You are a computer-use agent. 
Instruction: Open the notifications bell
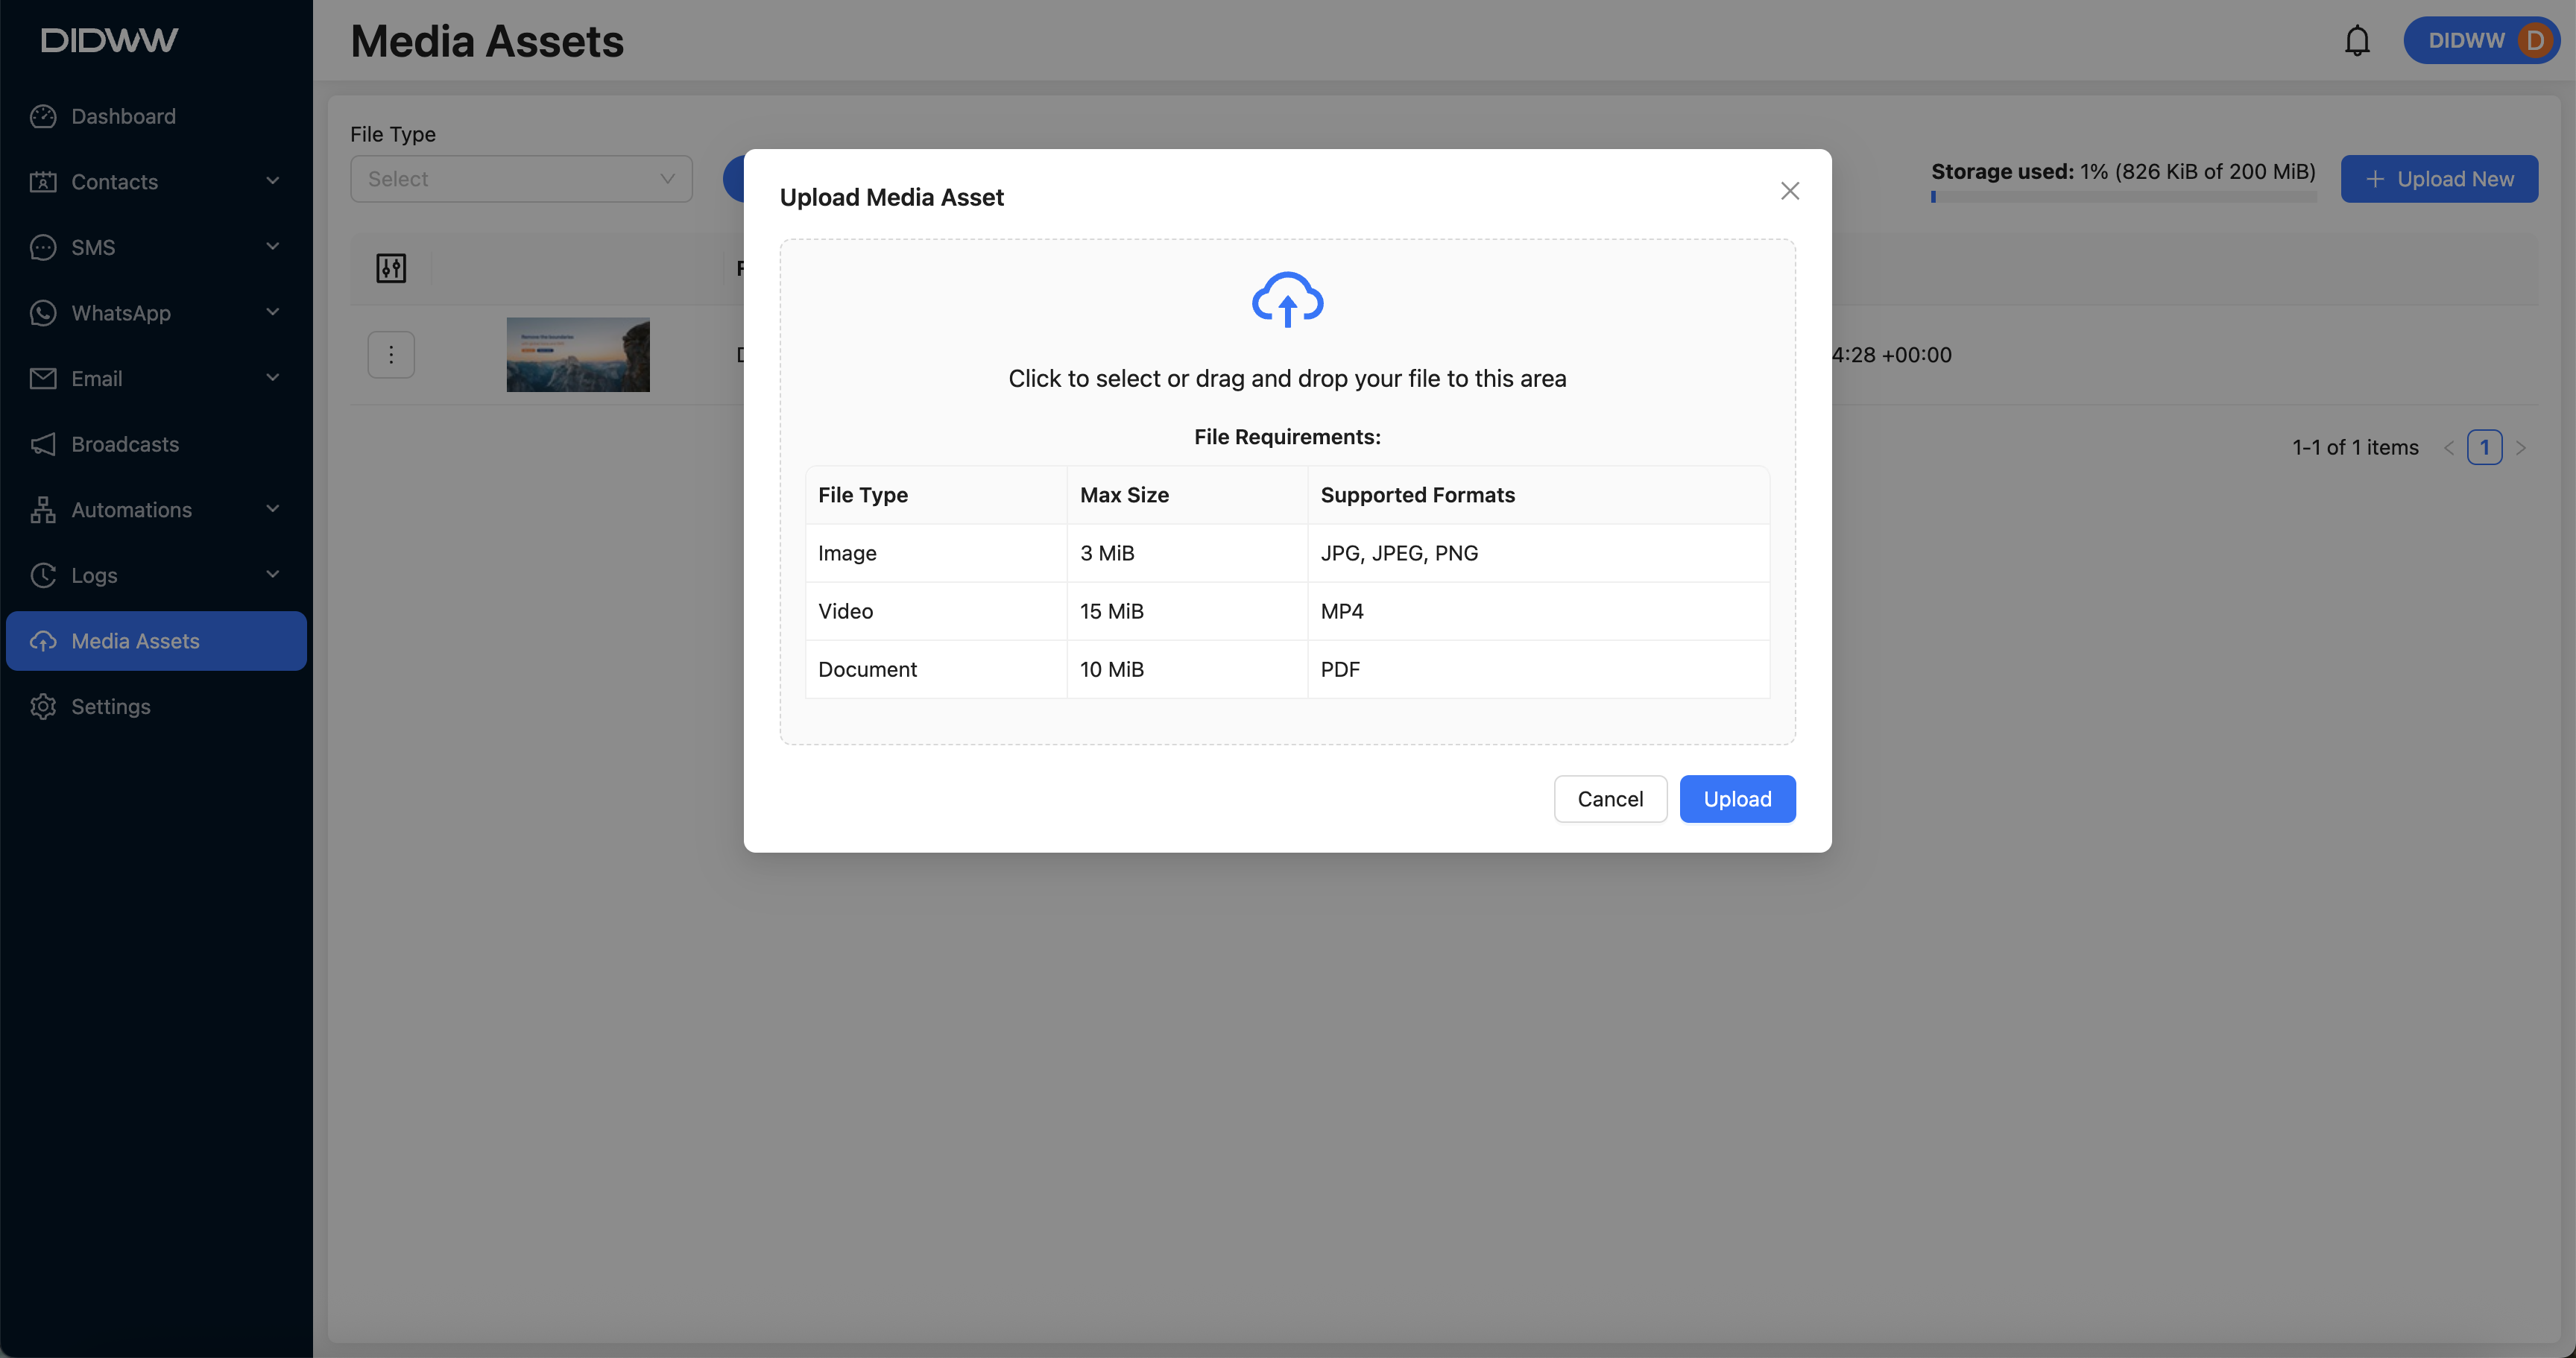[2357, 41]
